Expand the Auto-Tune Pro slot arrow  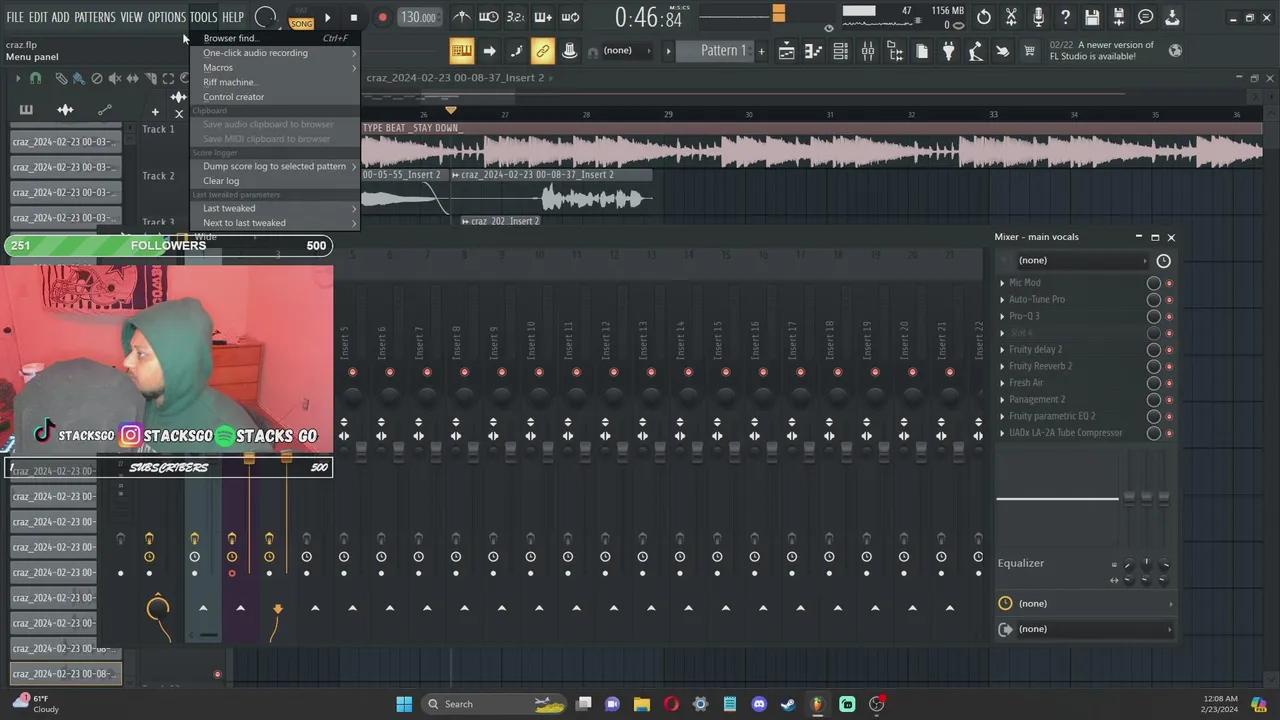click(x=1002, y=299)
